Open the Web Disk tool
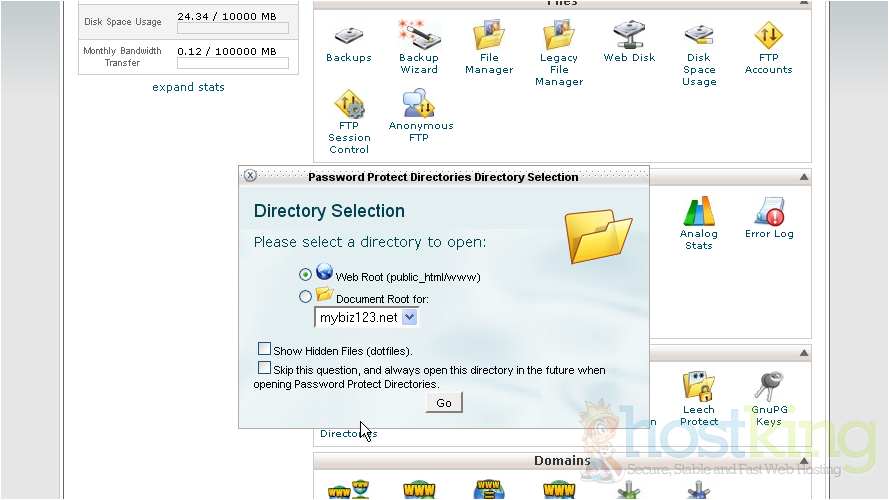This screenshot has width=889, height=500. coord(629,44)
